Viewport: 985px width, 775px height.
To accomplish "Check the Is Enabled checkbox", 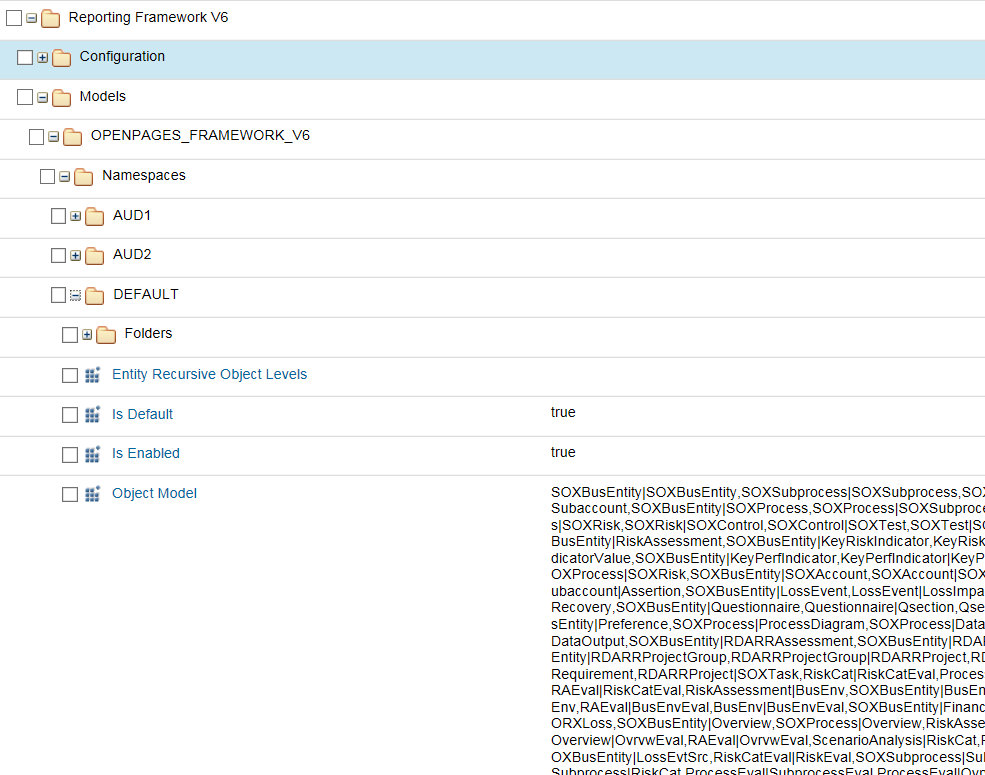I will point(70,455).
